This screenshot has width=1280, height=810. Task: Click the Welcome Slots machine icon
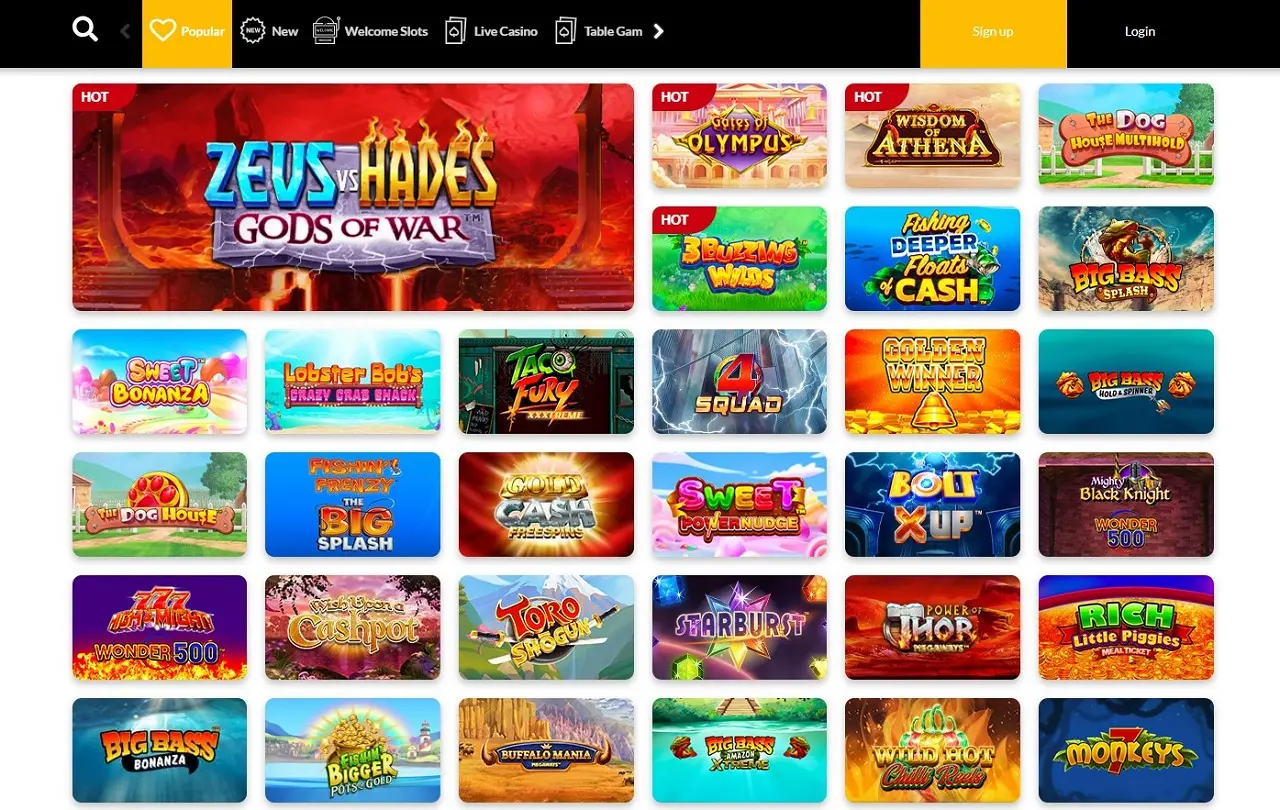point(325,31)
